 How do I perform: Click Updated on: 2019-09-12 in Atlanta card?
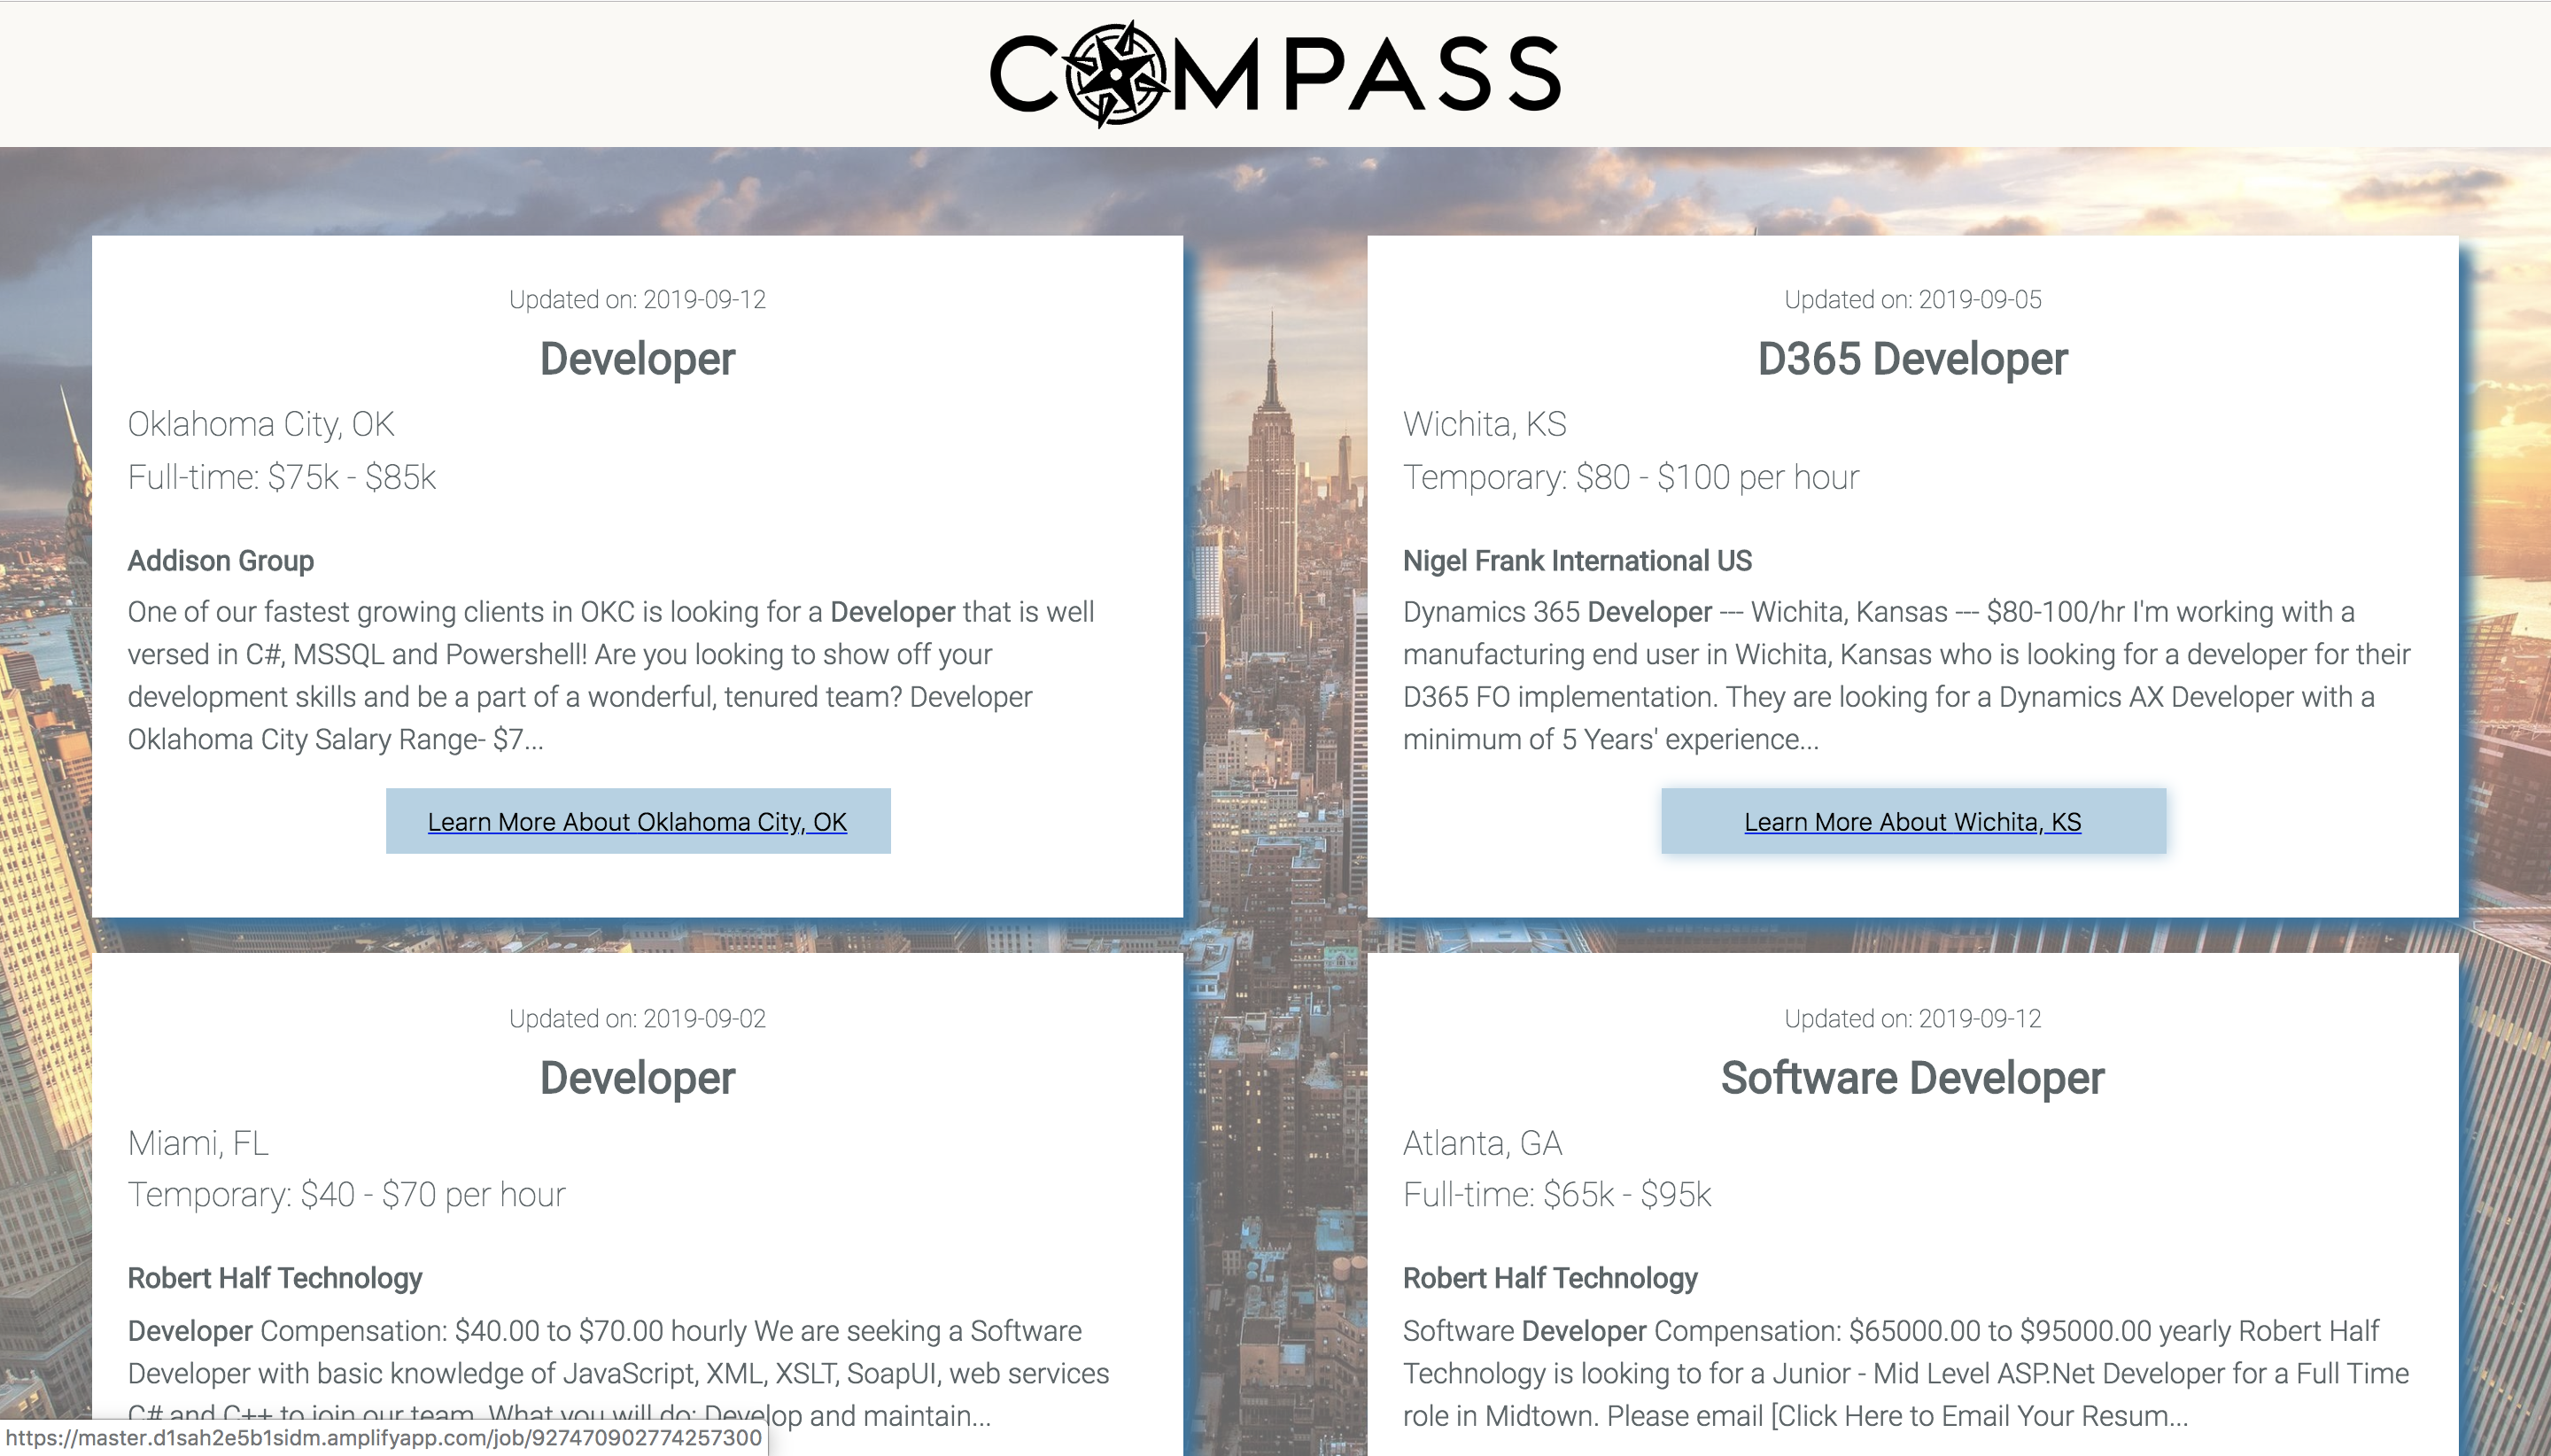coord(1912,1018)
